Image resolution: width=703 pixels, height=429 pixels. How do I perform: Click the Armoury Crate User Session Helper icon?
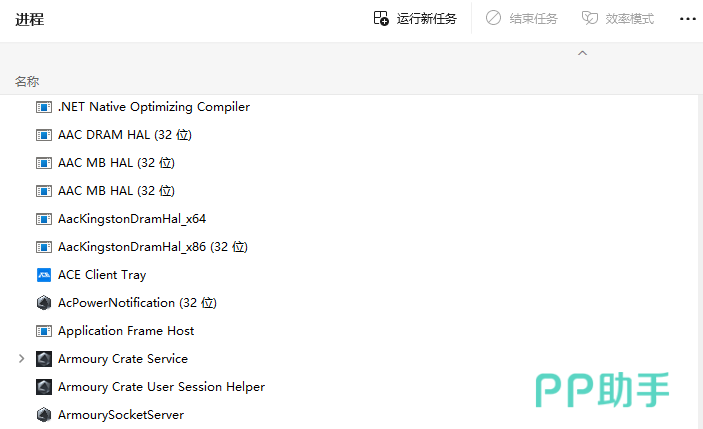[44, 387]
